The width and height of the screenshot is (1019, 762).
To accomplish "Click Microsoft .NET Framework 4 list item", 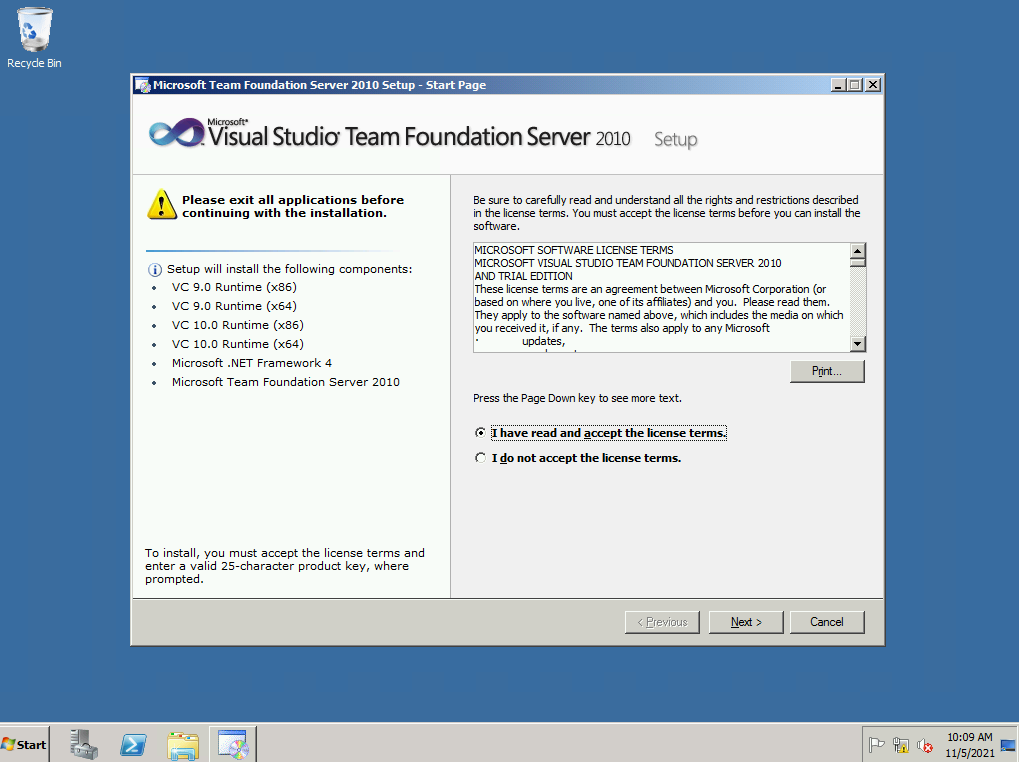I will 252,363.
